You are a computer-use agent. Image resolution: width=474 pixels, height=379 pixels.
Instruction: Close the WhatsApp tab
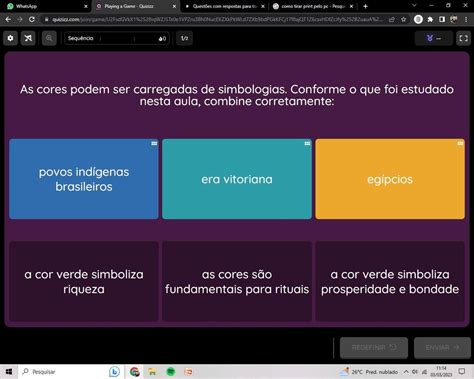coord(86,6)
